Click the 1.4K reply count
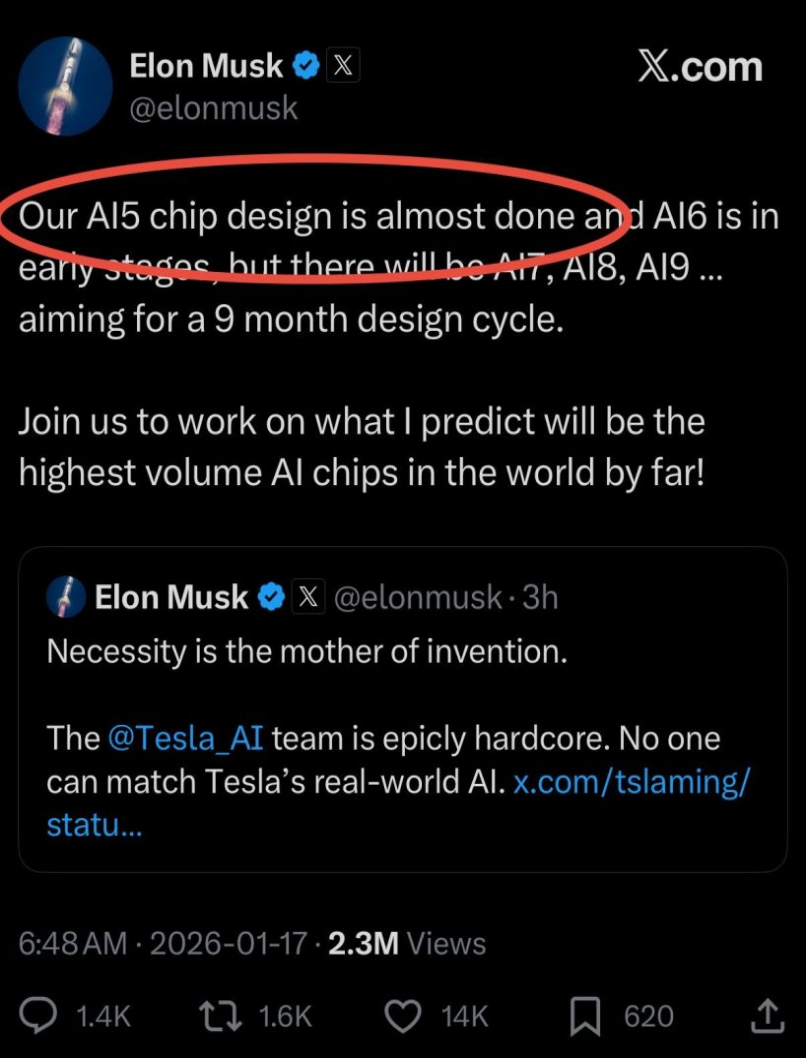This screenshot has height=1058, width=806. [103, 1015]
